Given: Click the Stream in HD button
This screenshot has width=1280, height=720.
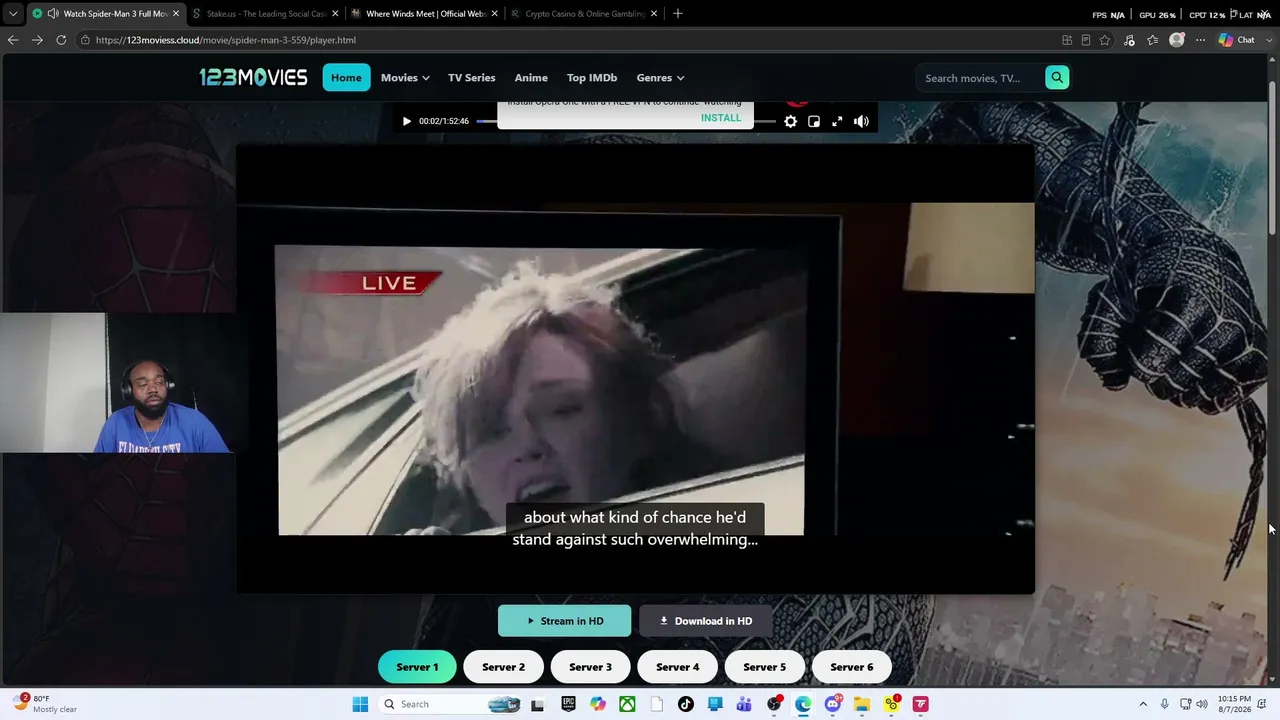Looking at the screenshot, I should pyautogui.click(x=565, y=621).
